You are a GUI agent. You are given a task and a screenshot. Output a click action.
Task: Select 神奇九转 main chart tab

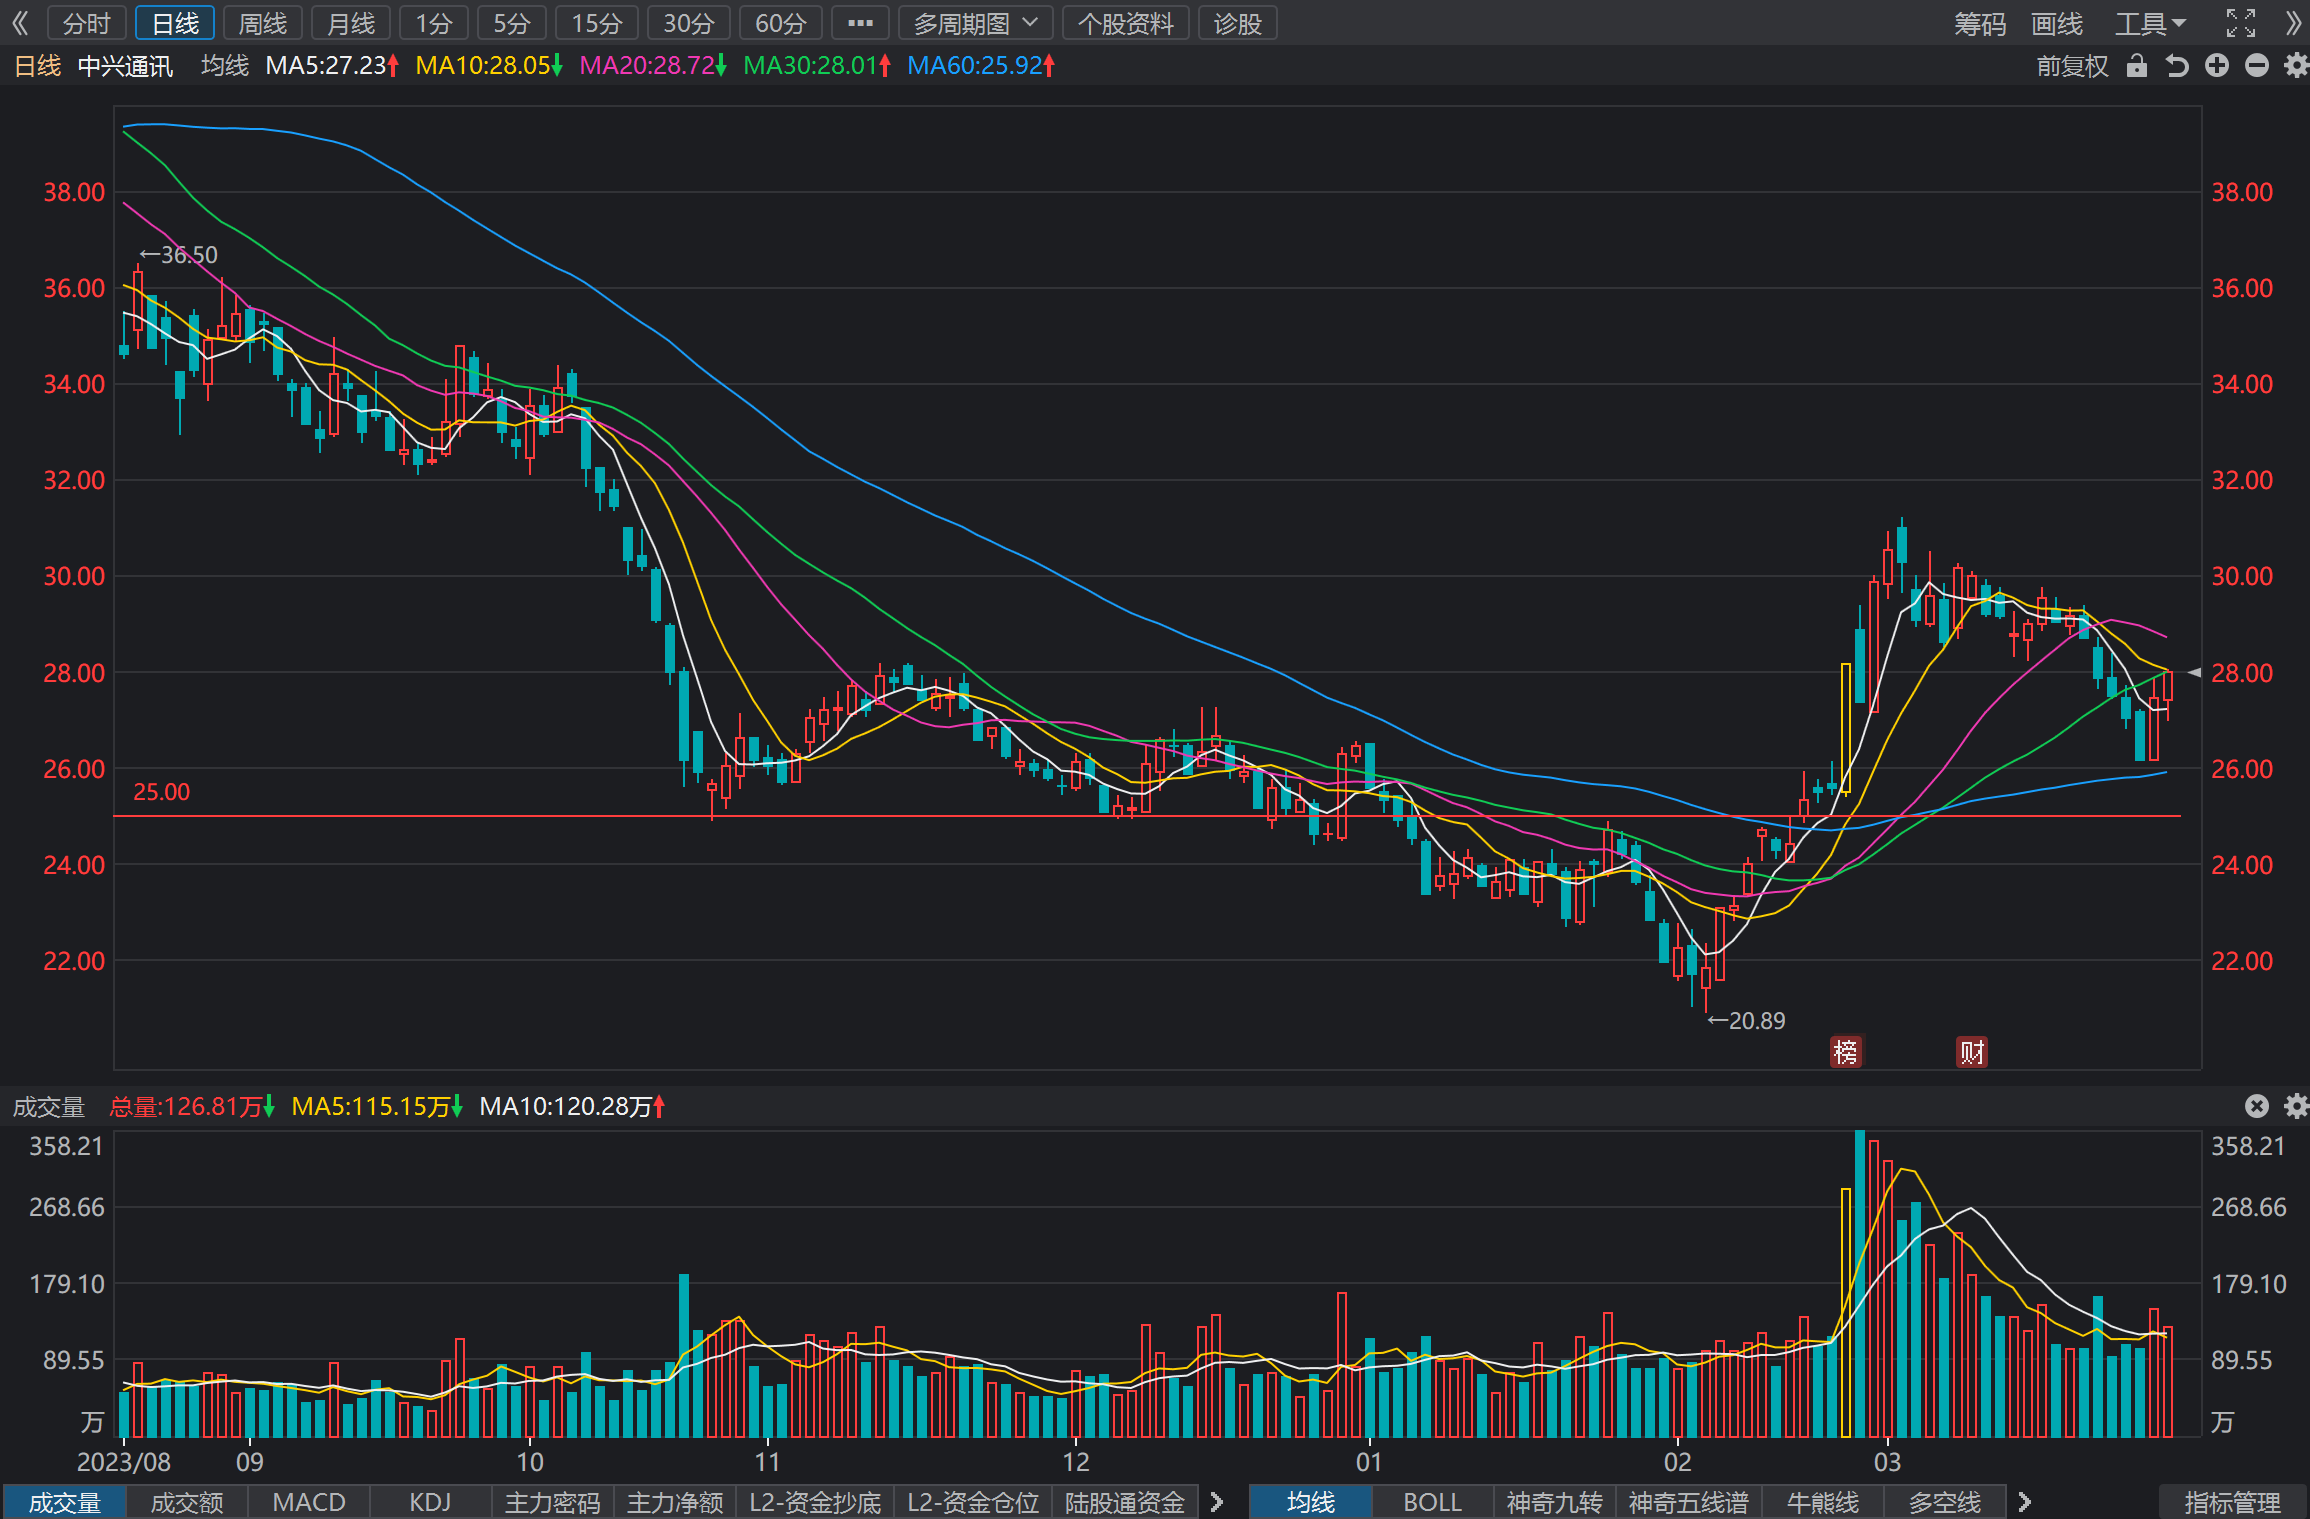1555,1502
